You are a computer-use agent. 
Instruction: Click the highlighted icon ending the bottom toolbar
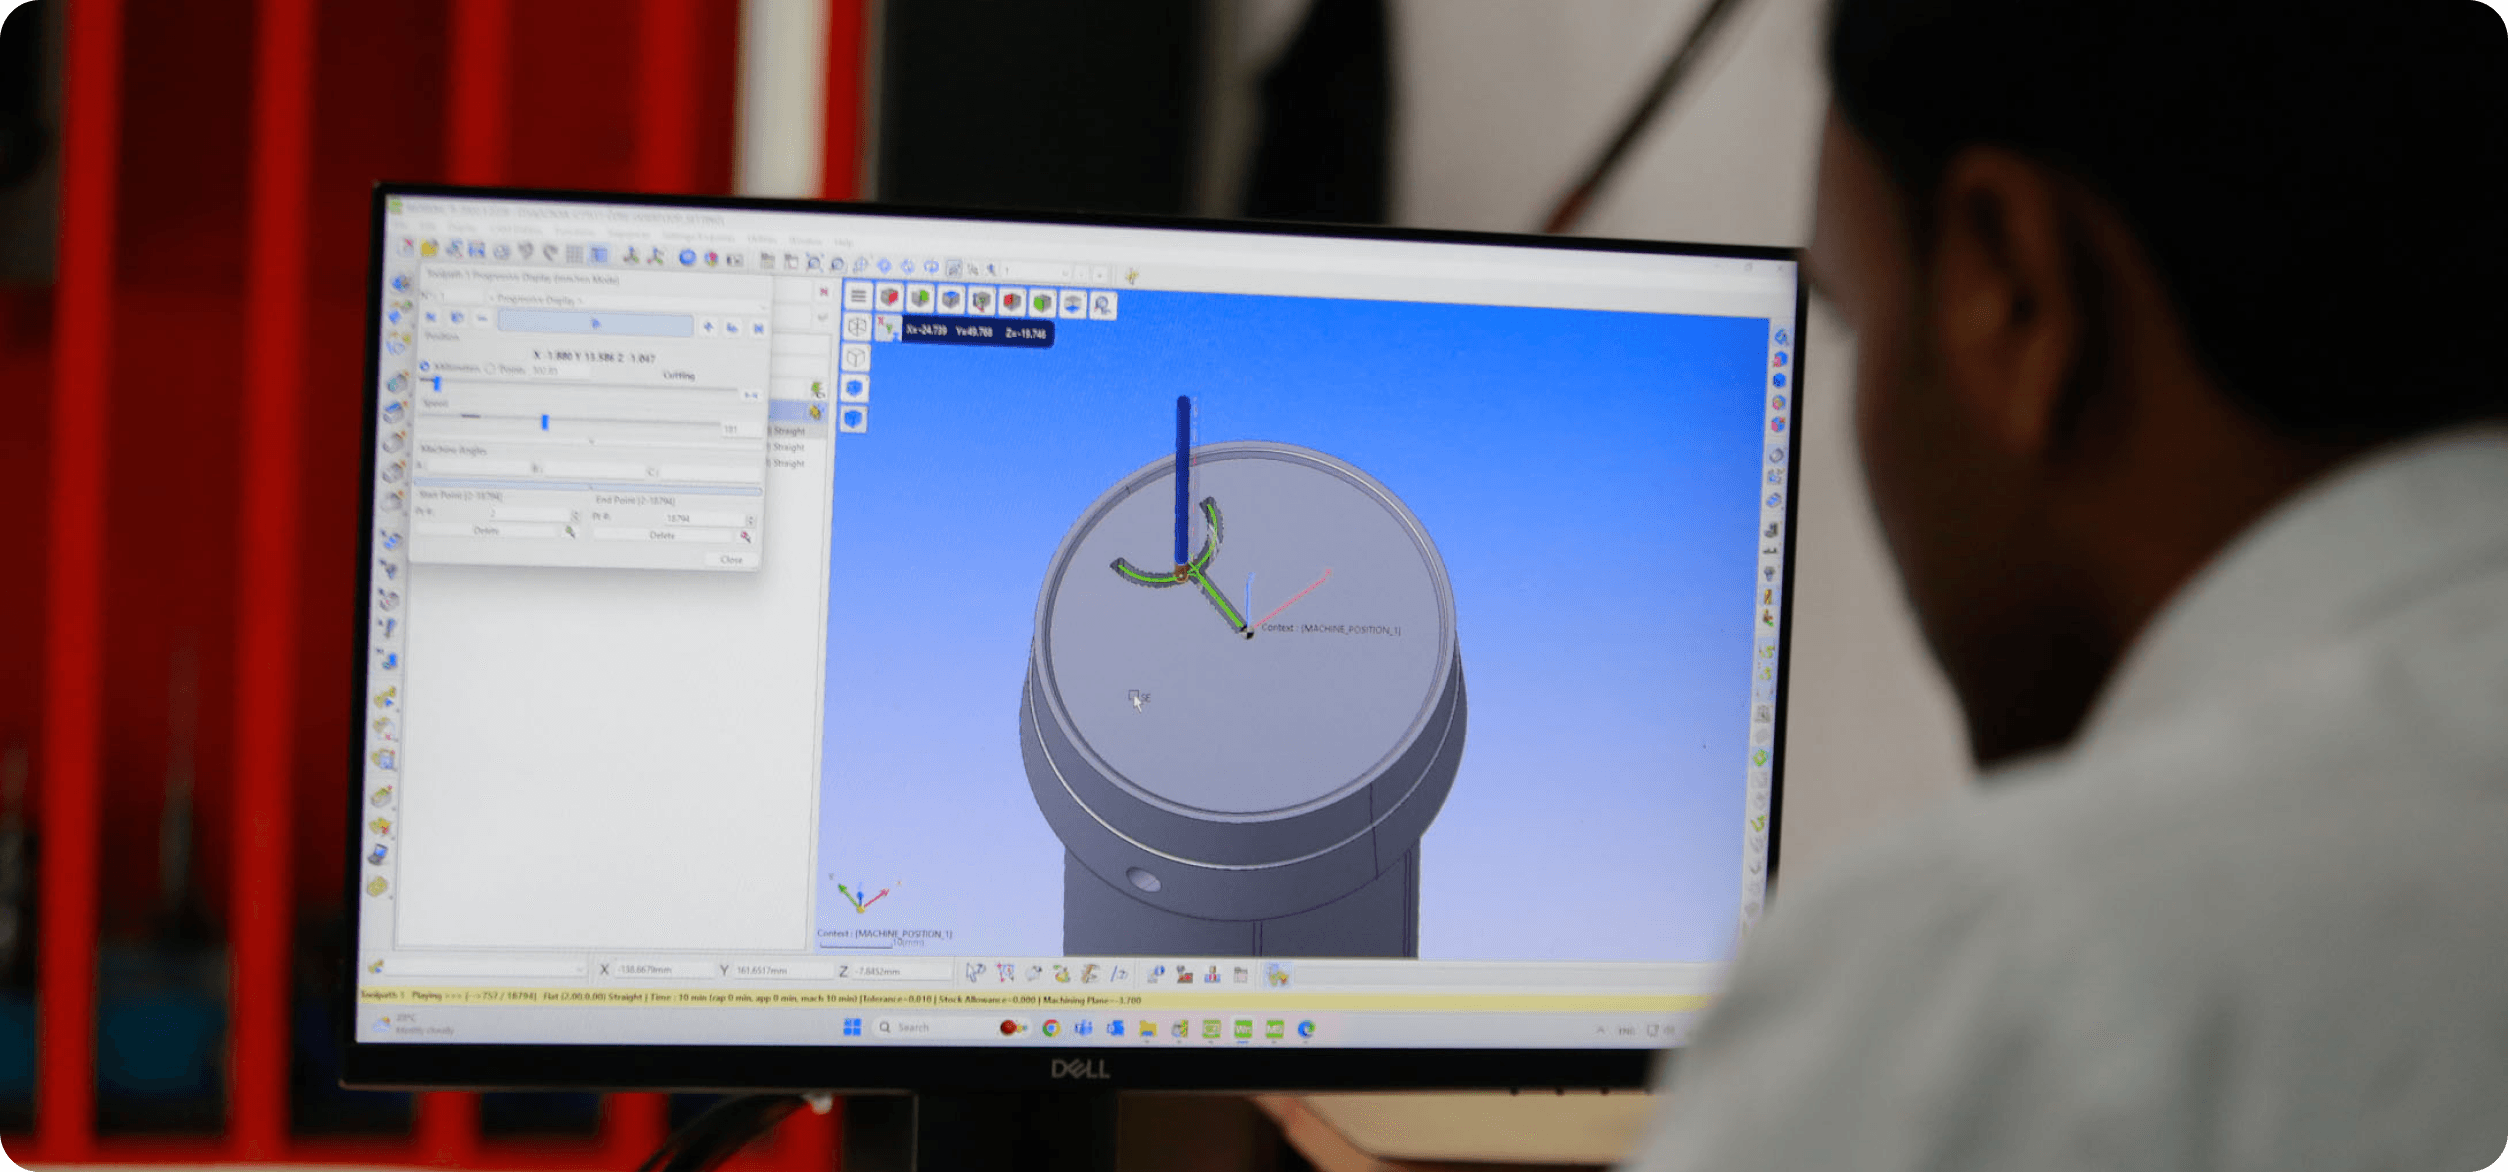coord(1277,975)
